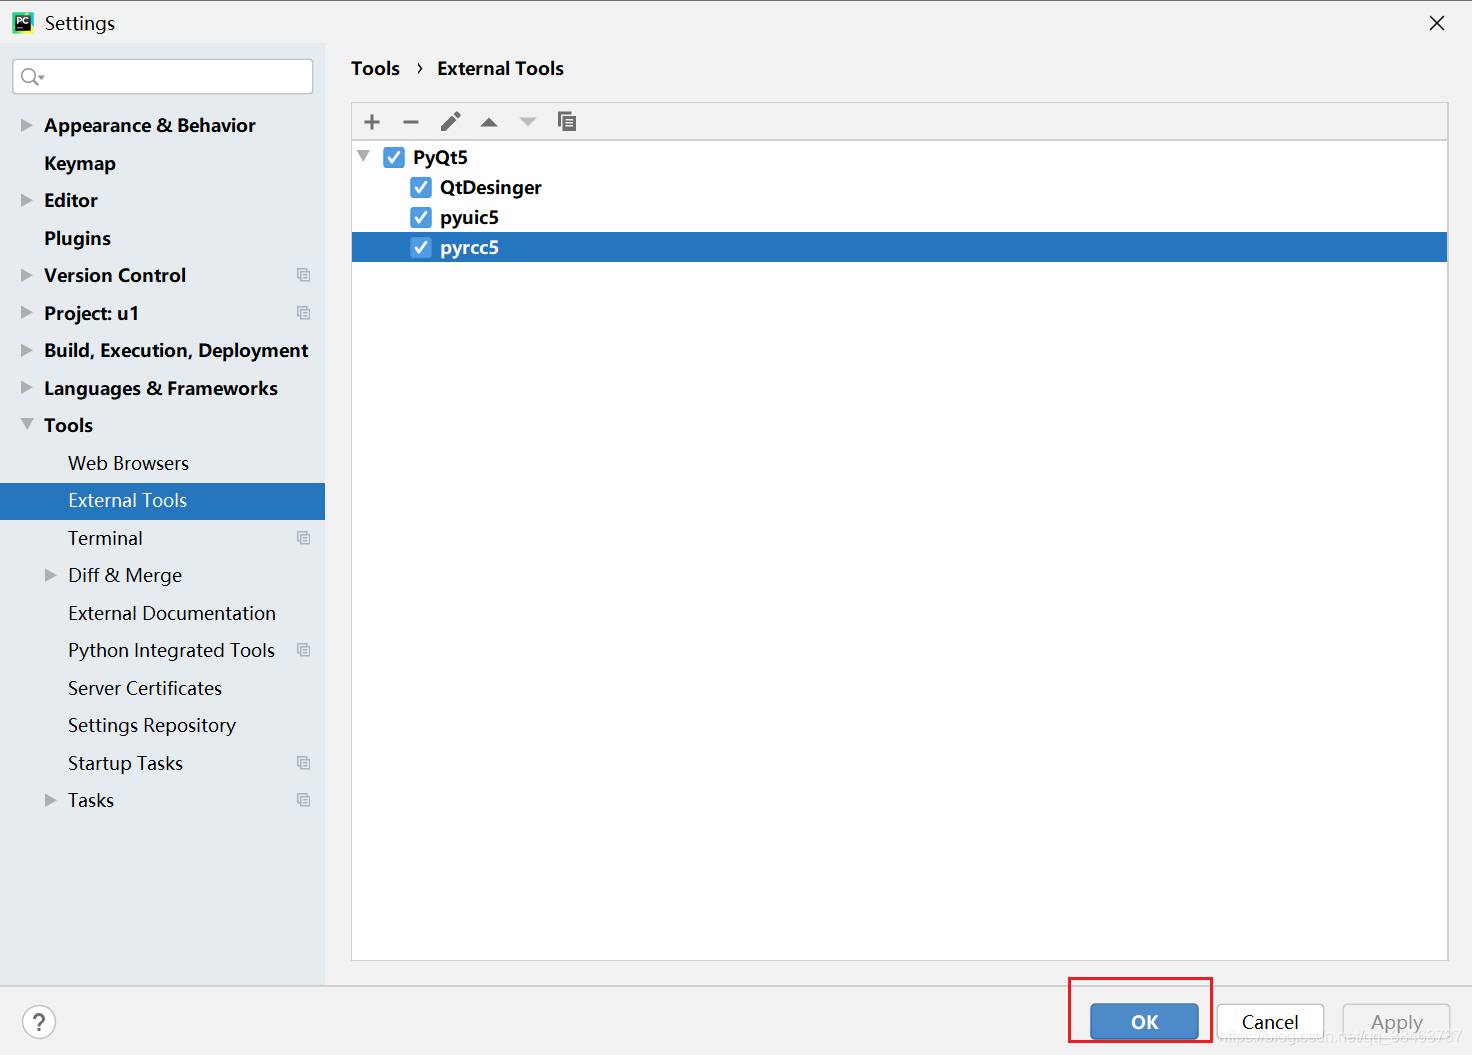The width and height of the screenshot is (1472, 1055).
Task: Expand the Version Control section arrow
Action: [27, 275]
